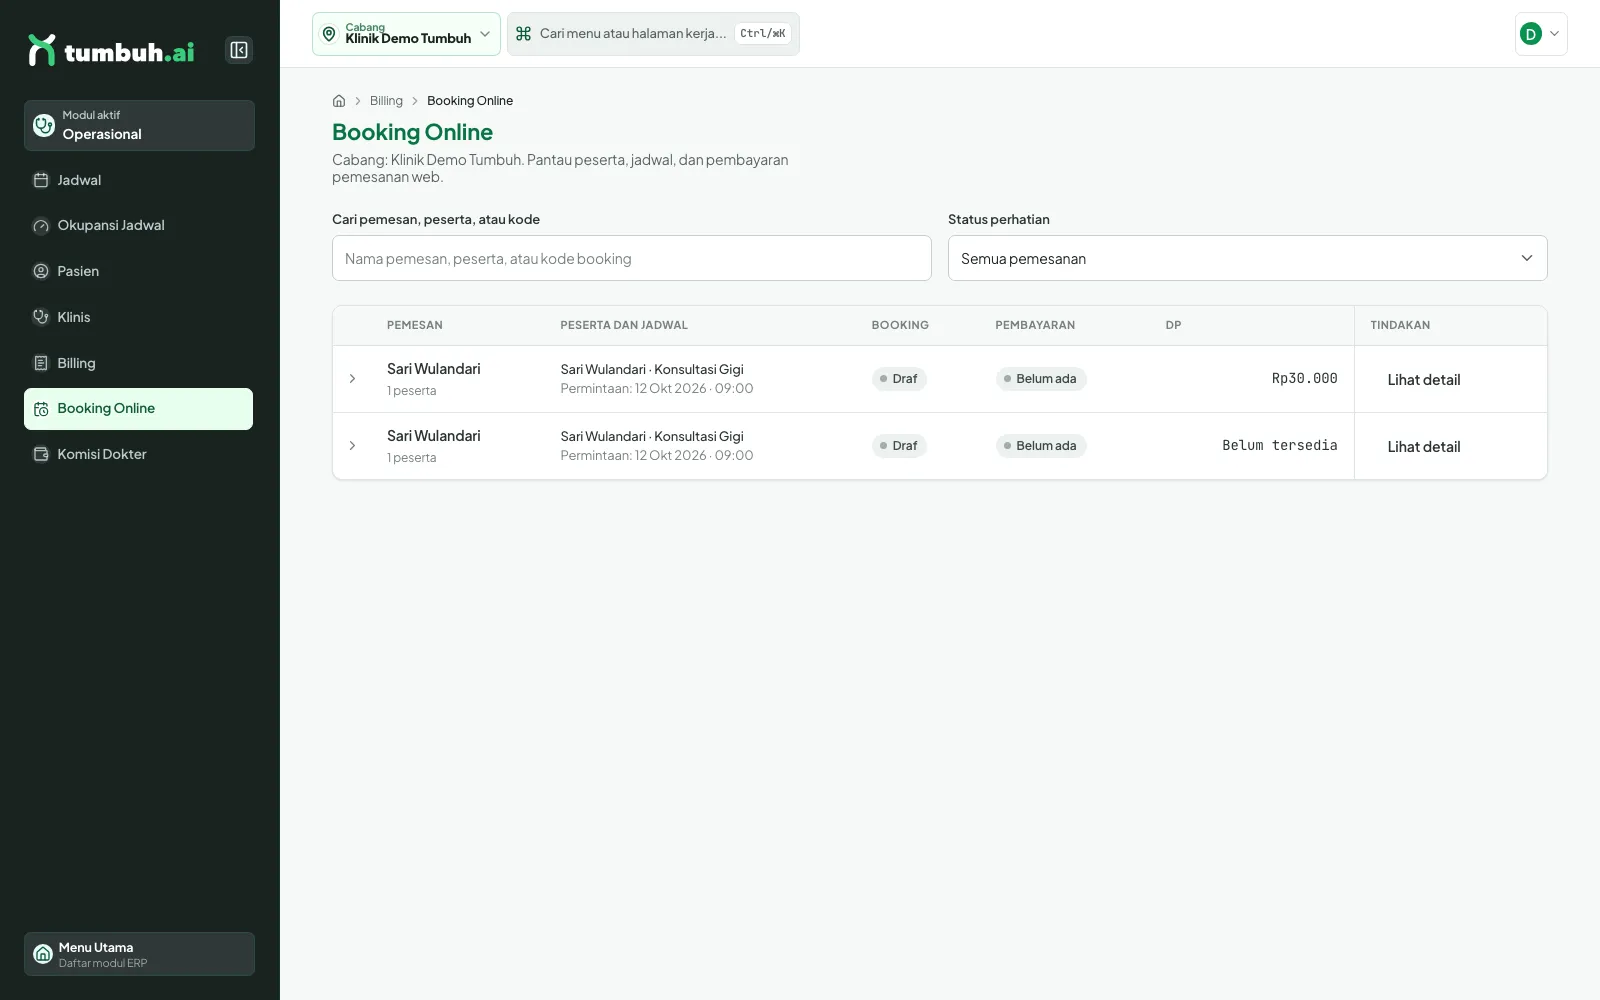Expand the row with DP Belum tersedia
The image size is (1600, 1000).
tap(352, 446)
